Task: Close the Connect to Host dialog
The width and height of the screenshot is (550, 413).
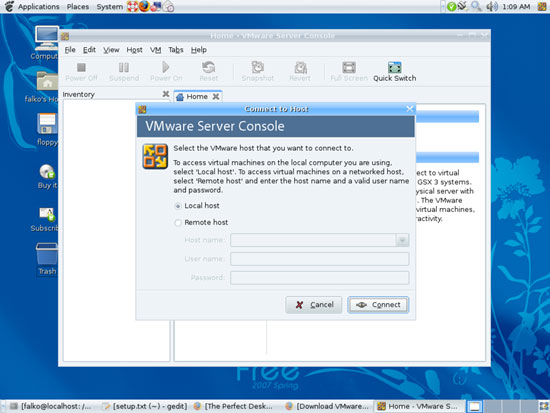Action: (409, 109)
